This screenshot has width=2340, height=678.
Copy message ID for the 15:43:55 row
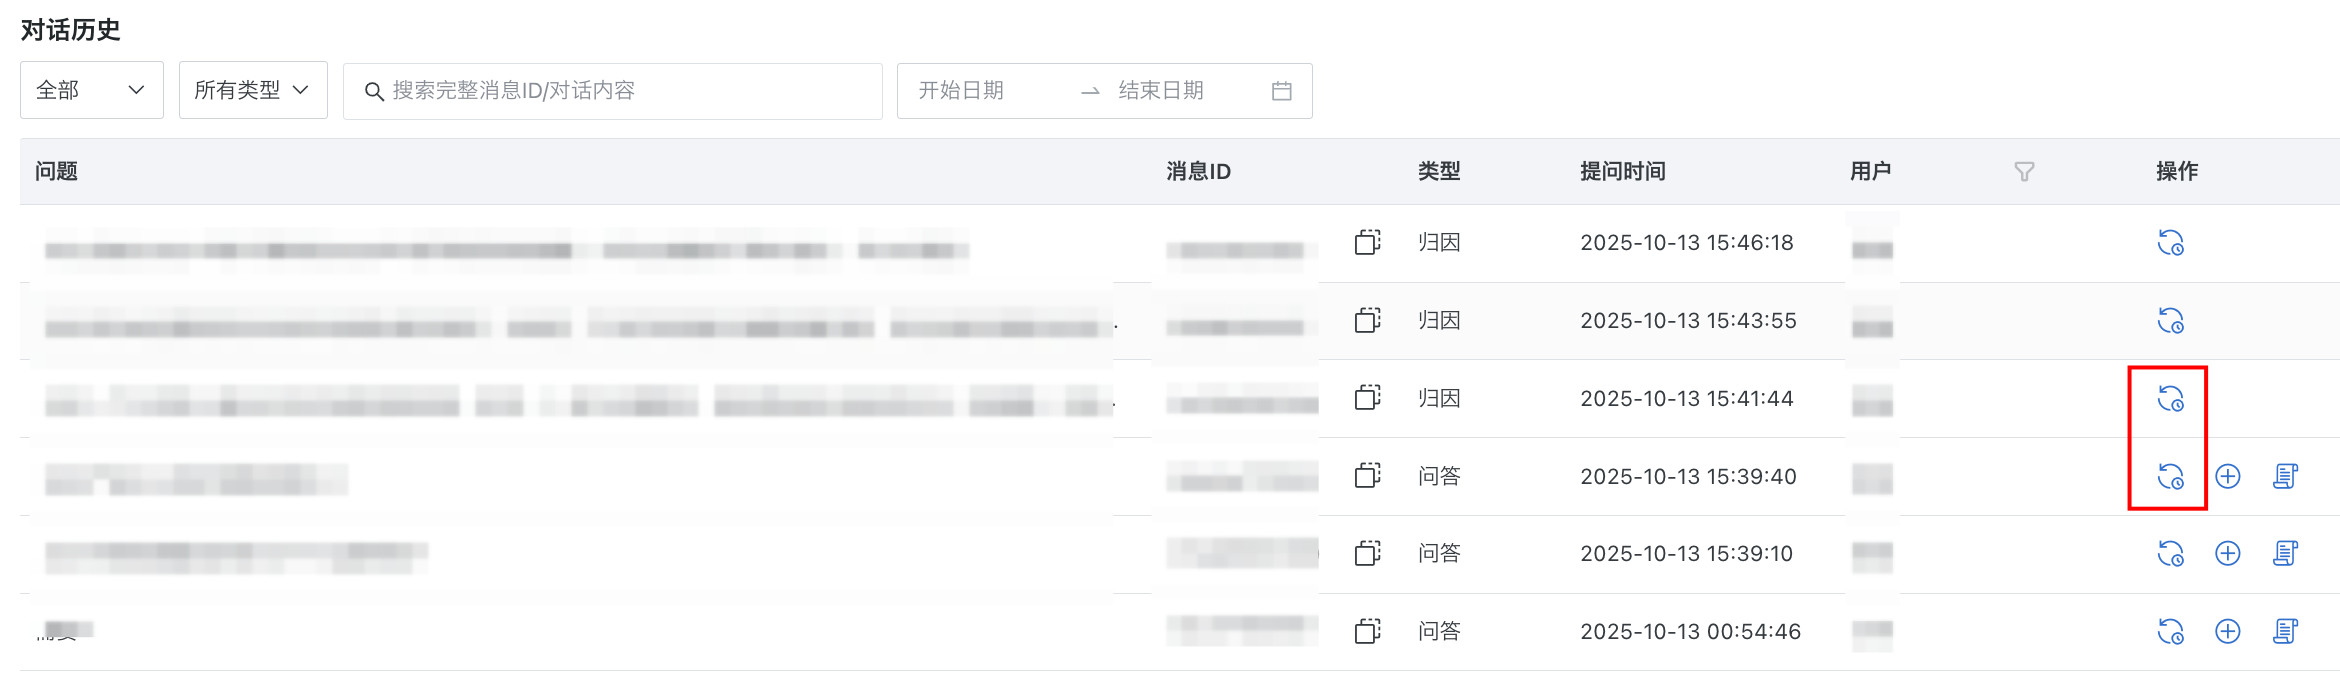point(1367,320)
